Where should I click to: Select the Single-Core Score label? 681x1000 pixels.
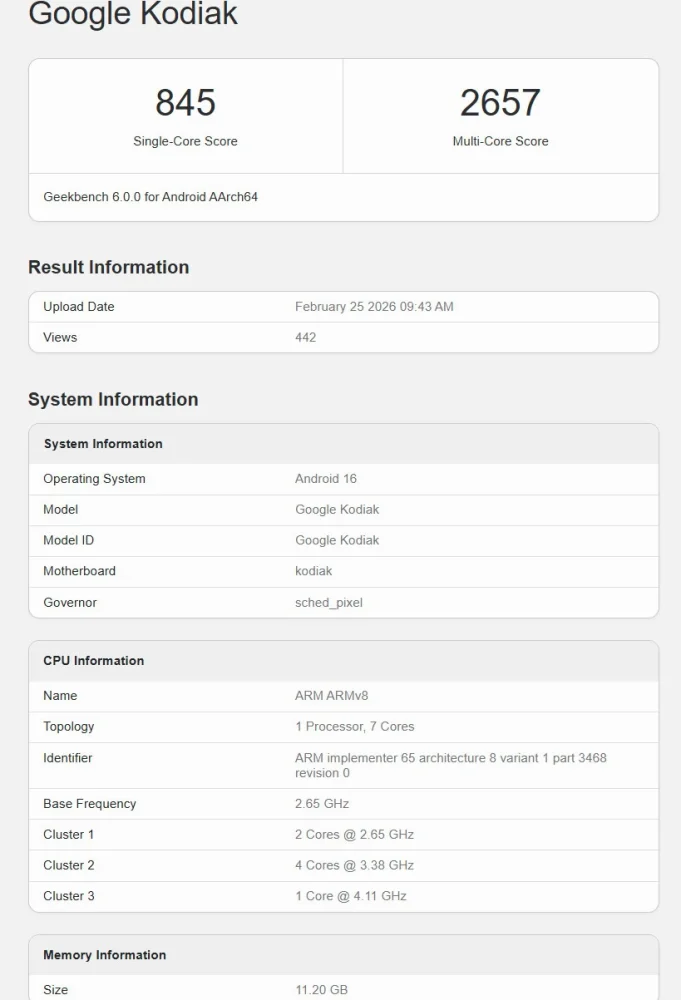click(185, 141)
